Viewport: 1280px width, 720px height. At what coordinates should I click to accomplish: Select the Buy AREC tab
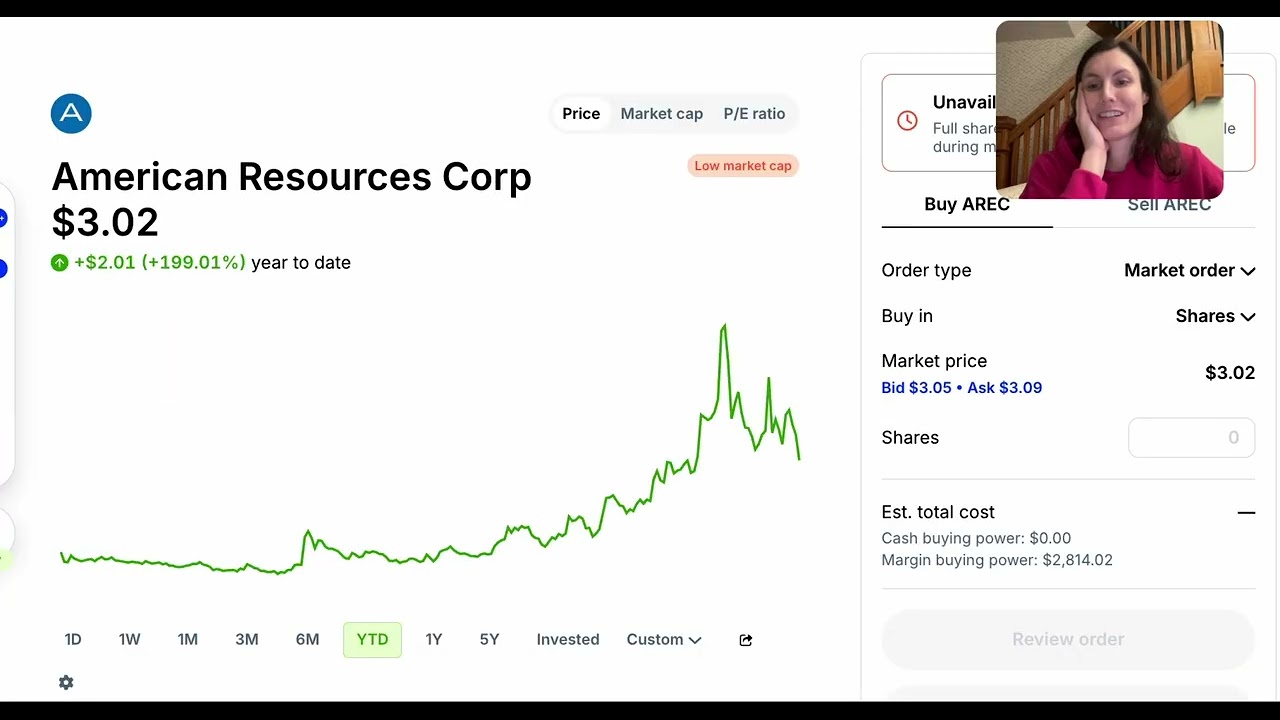point(967,204)
